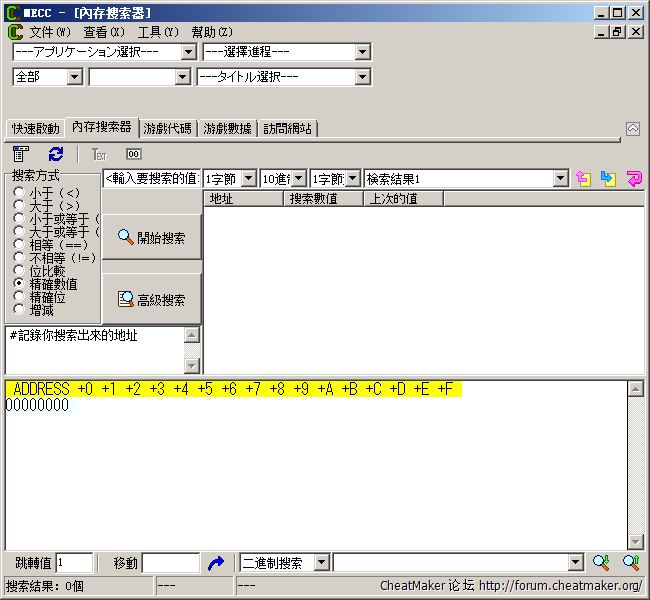The height and width of the screenshot is (600, 650).
Task: Select the 小于 (<) radio option
Action: (x=20, y=192)
